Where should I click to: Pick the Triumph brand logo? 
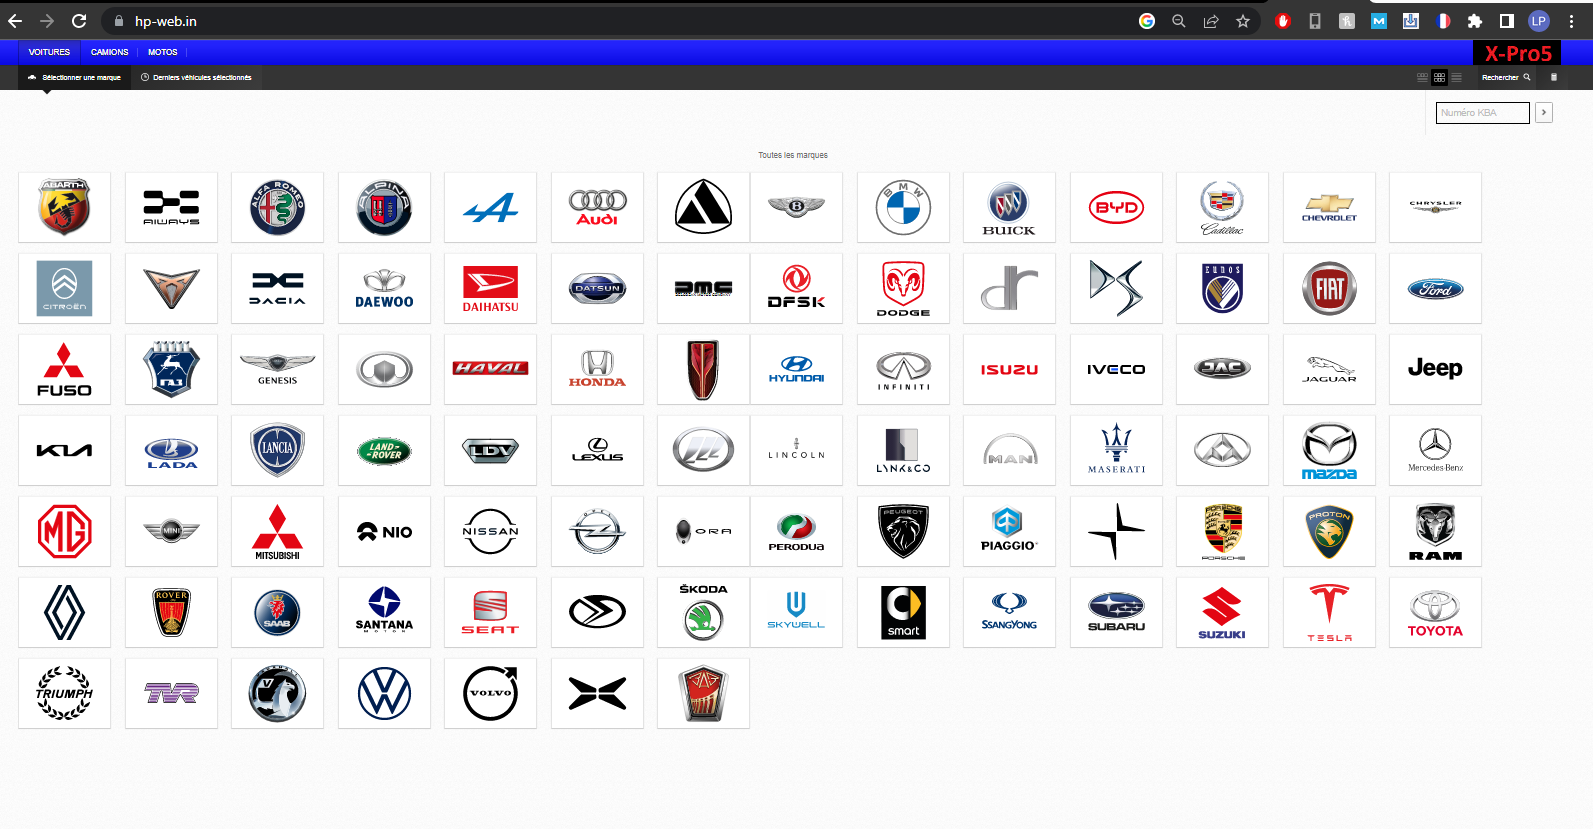(x=64, y=693)
